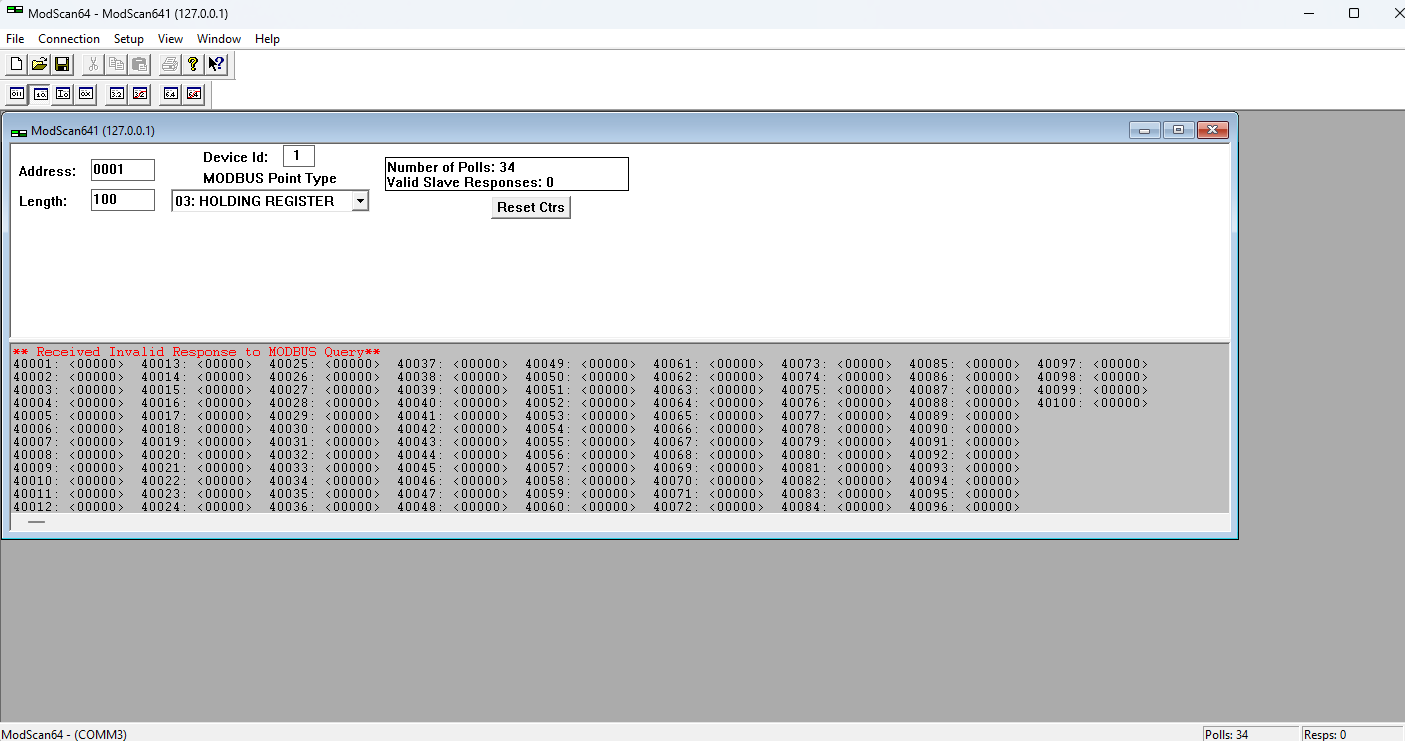Select register 40100 value

[x=1121, y=403]
